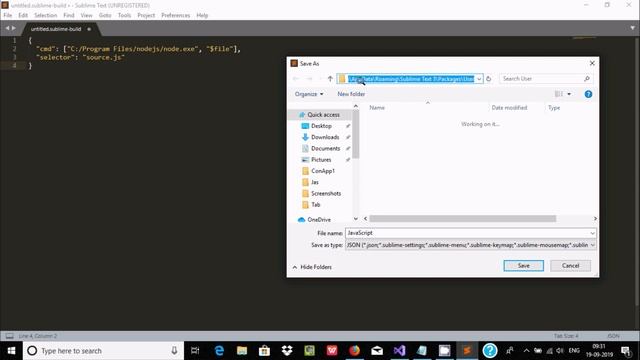Open the tab list dropdown arrow in Sublime

[x=632, y=28]
